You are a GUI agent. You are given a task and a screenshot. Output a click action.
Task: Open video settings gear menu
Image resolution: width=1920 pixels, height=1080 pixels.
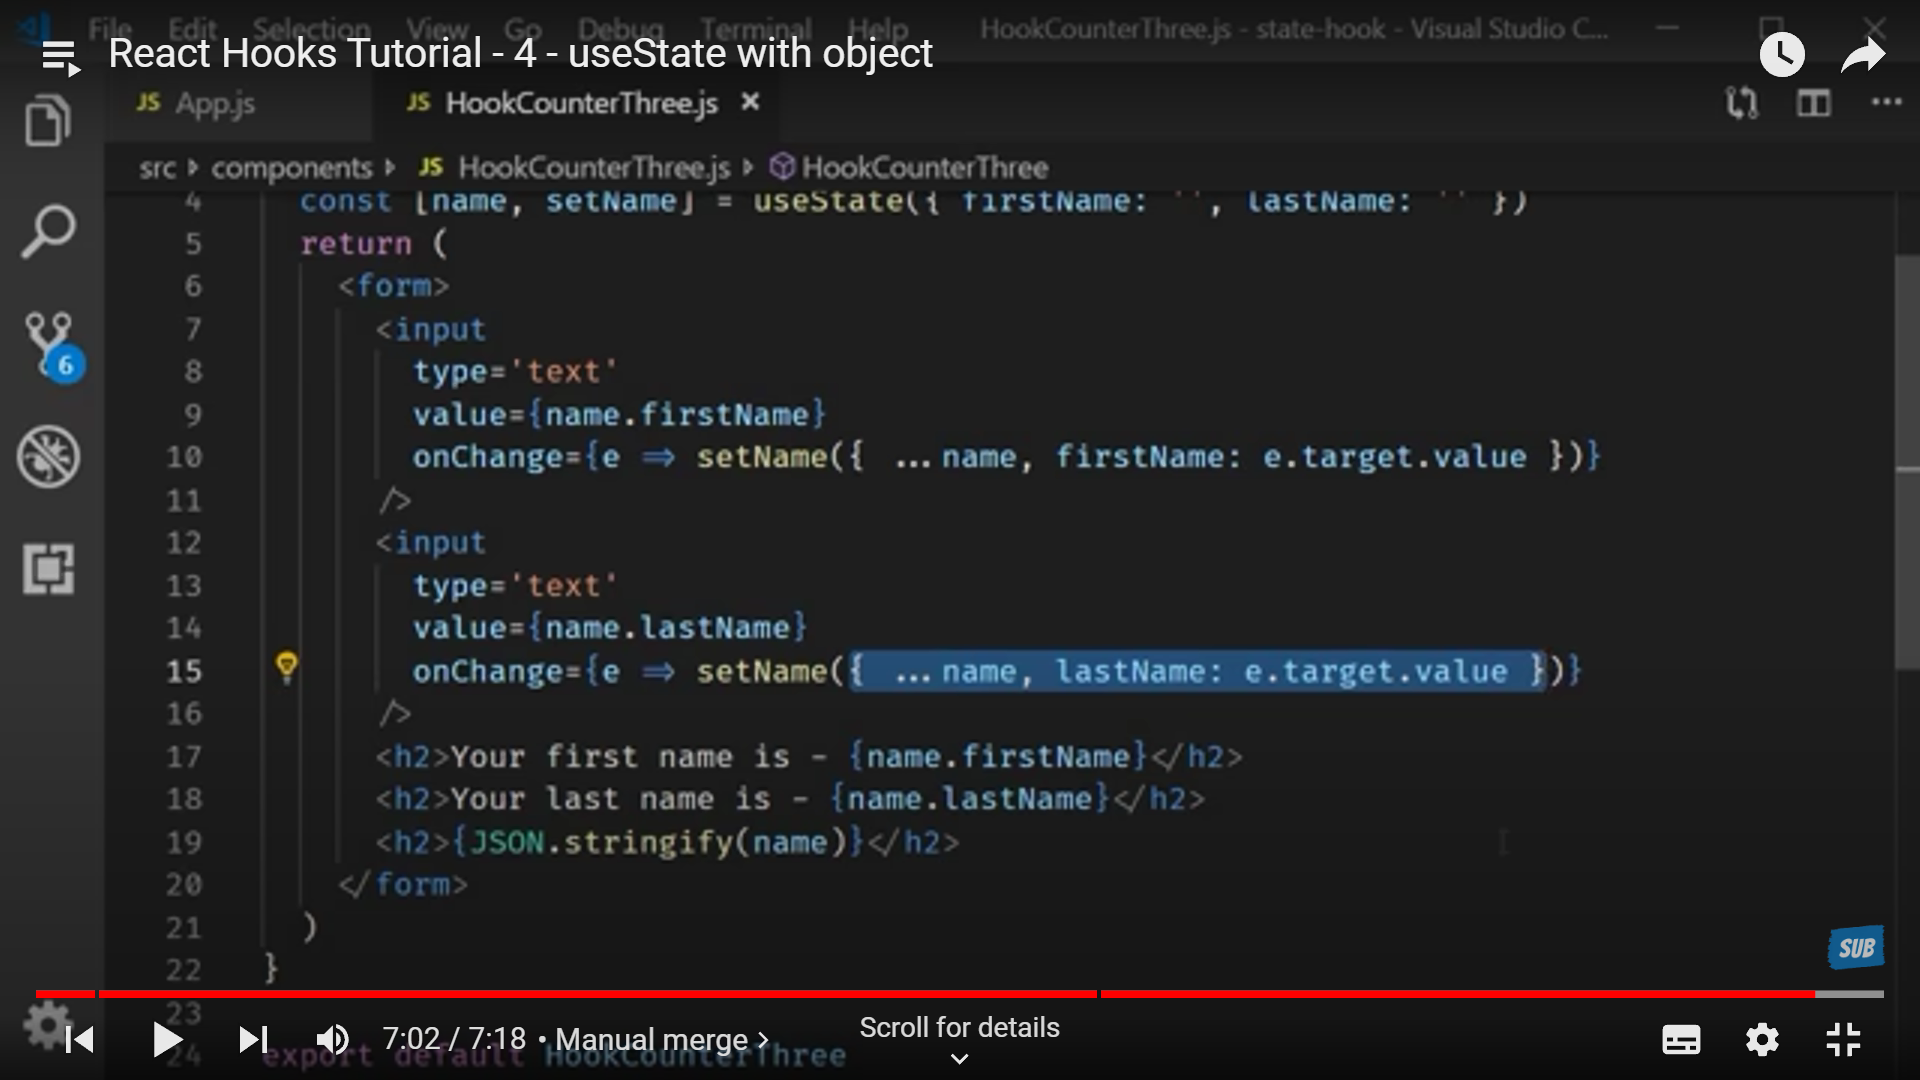[1762, 1040]
